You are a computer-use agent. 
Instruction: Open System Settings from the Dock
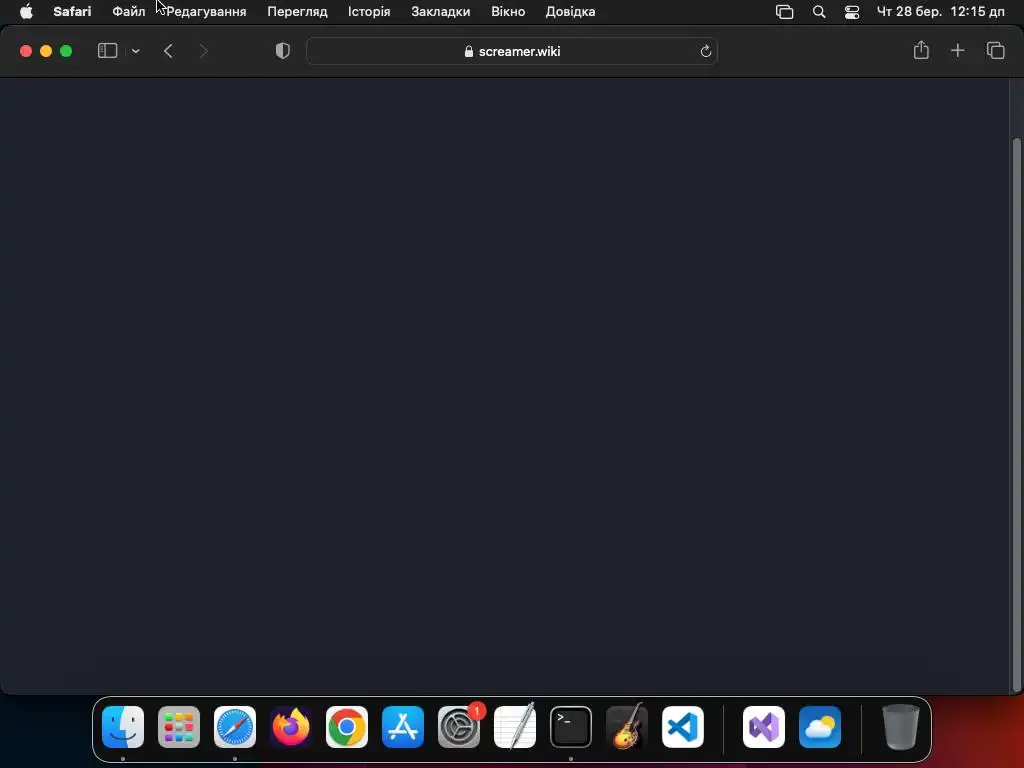[x=459, y=727]
